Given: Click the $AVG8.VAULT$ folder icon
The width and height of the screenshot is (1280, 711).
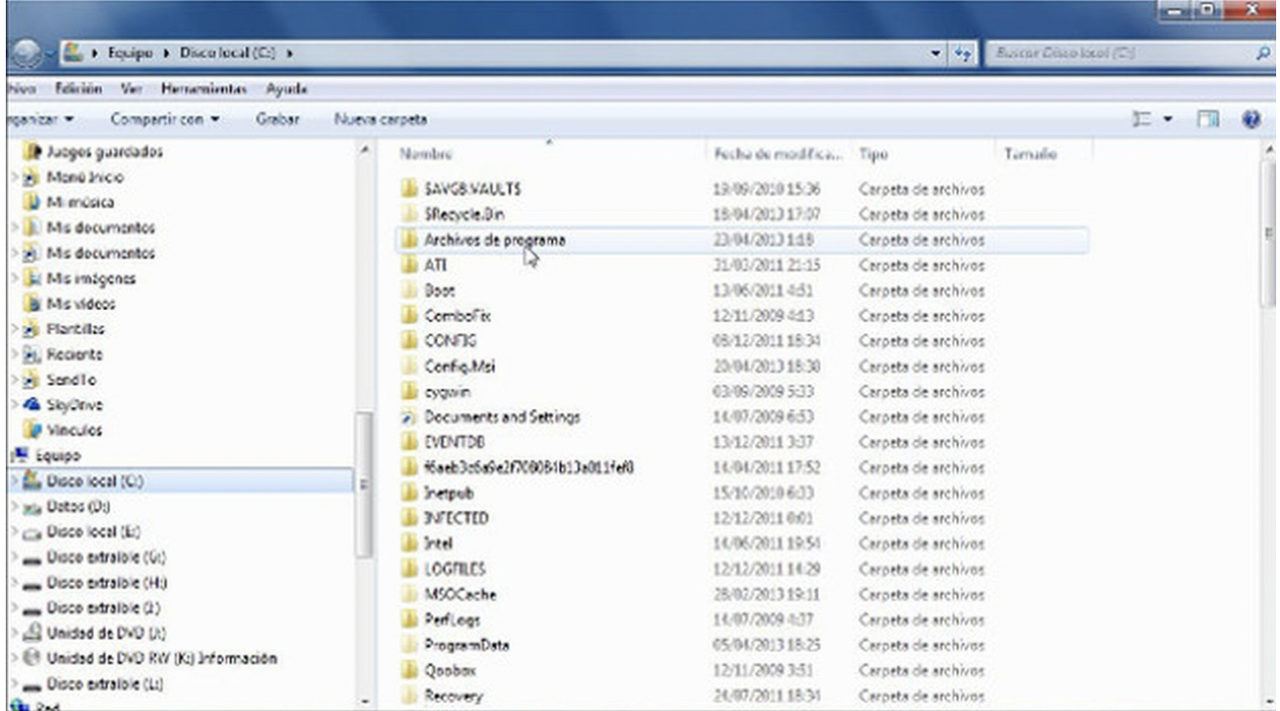Looking at the screenshot, I should click(408, 189).
